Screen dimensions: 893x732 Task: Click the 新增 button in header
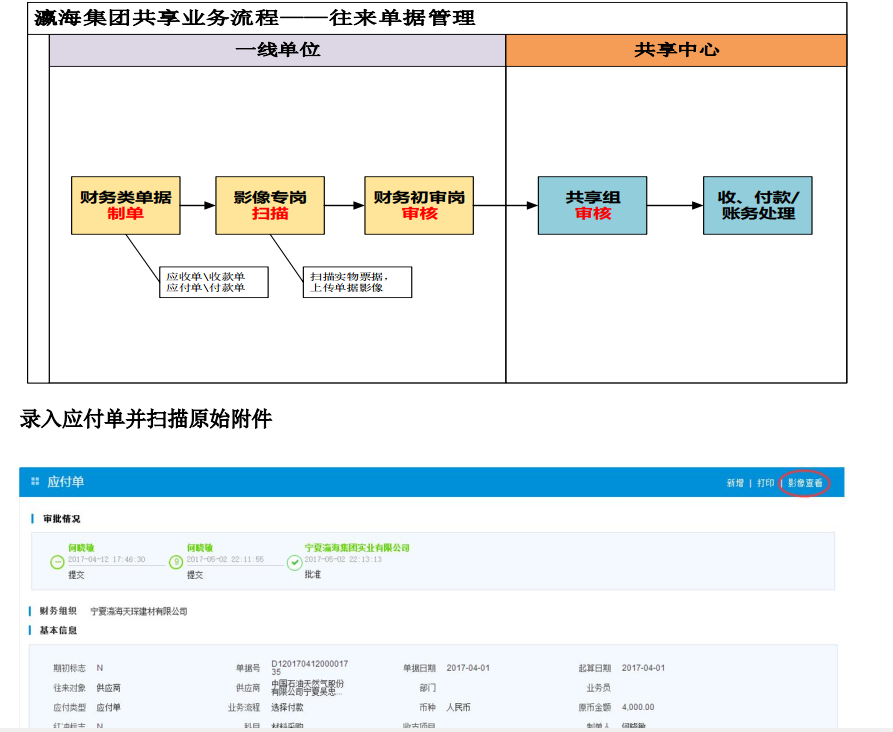735,483
